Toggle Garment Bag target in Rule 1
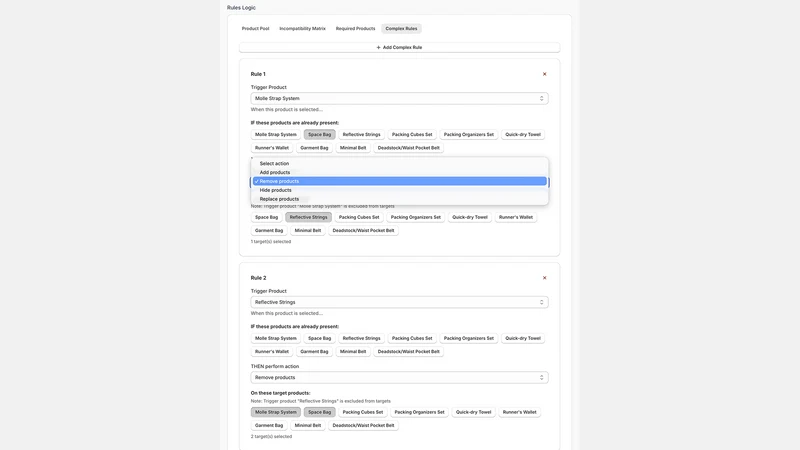Screen dimensions: 800x450 (x=269, y=231)
